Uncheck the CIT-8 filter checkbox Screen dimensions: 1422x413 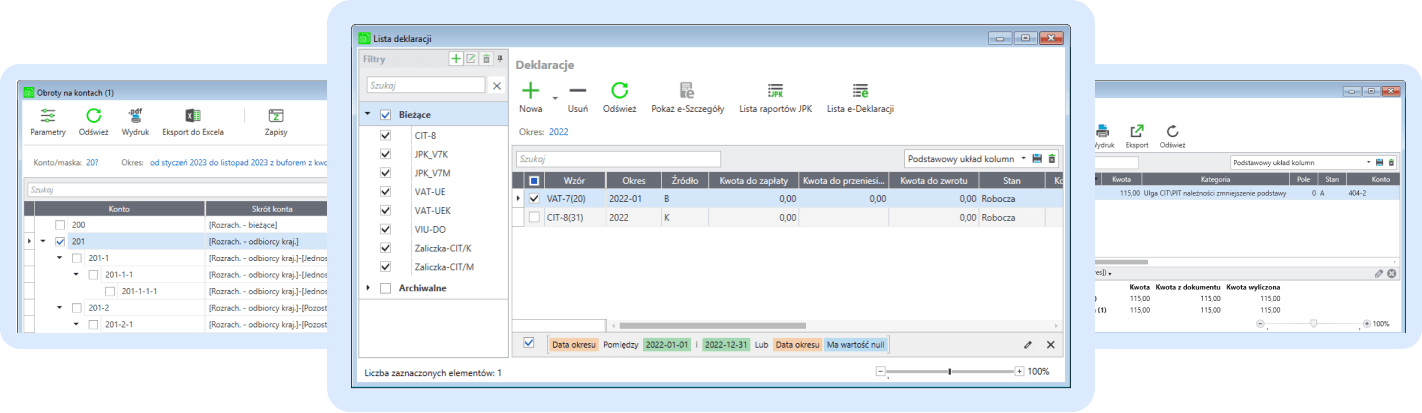coord(386,135)
